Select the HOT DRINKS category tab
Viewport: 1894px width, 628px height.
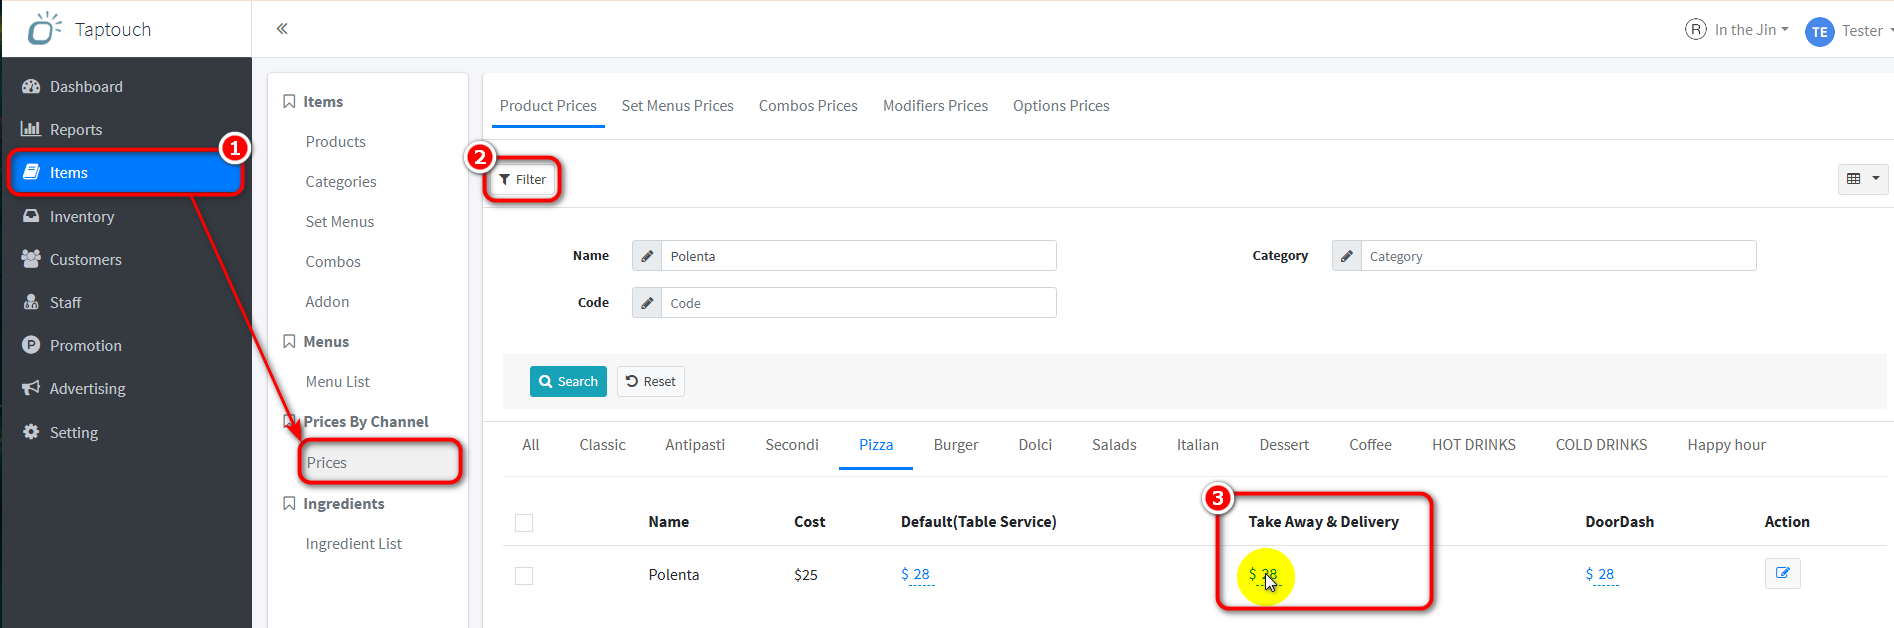(1474, 445)
